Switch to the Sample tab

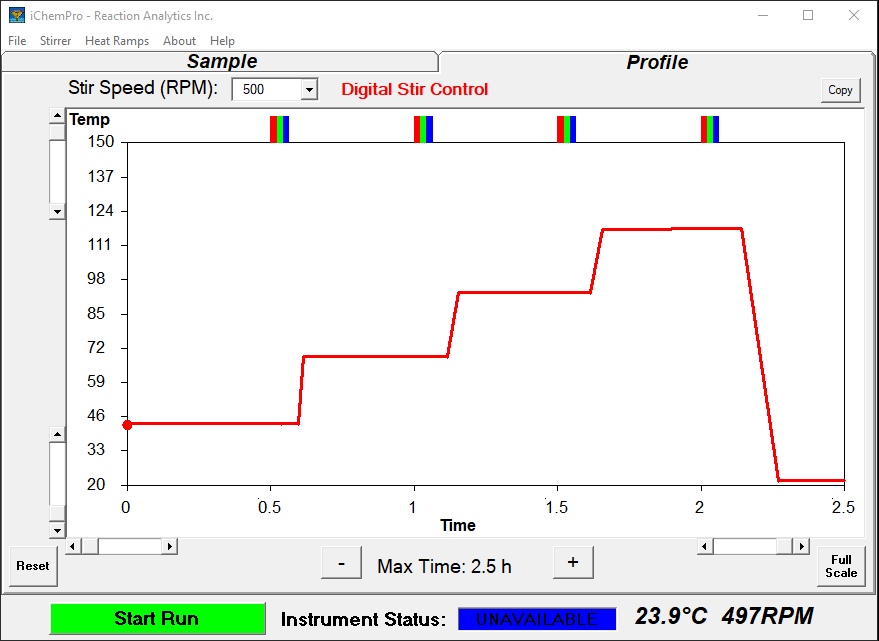click(220, 61)
